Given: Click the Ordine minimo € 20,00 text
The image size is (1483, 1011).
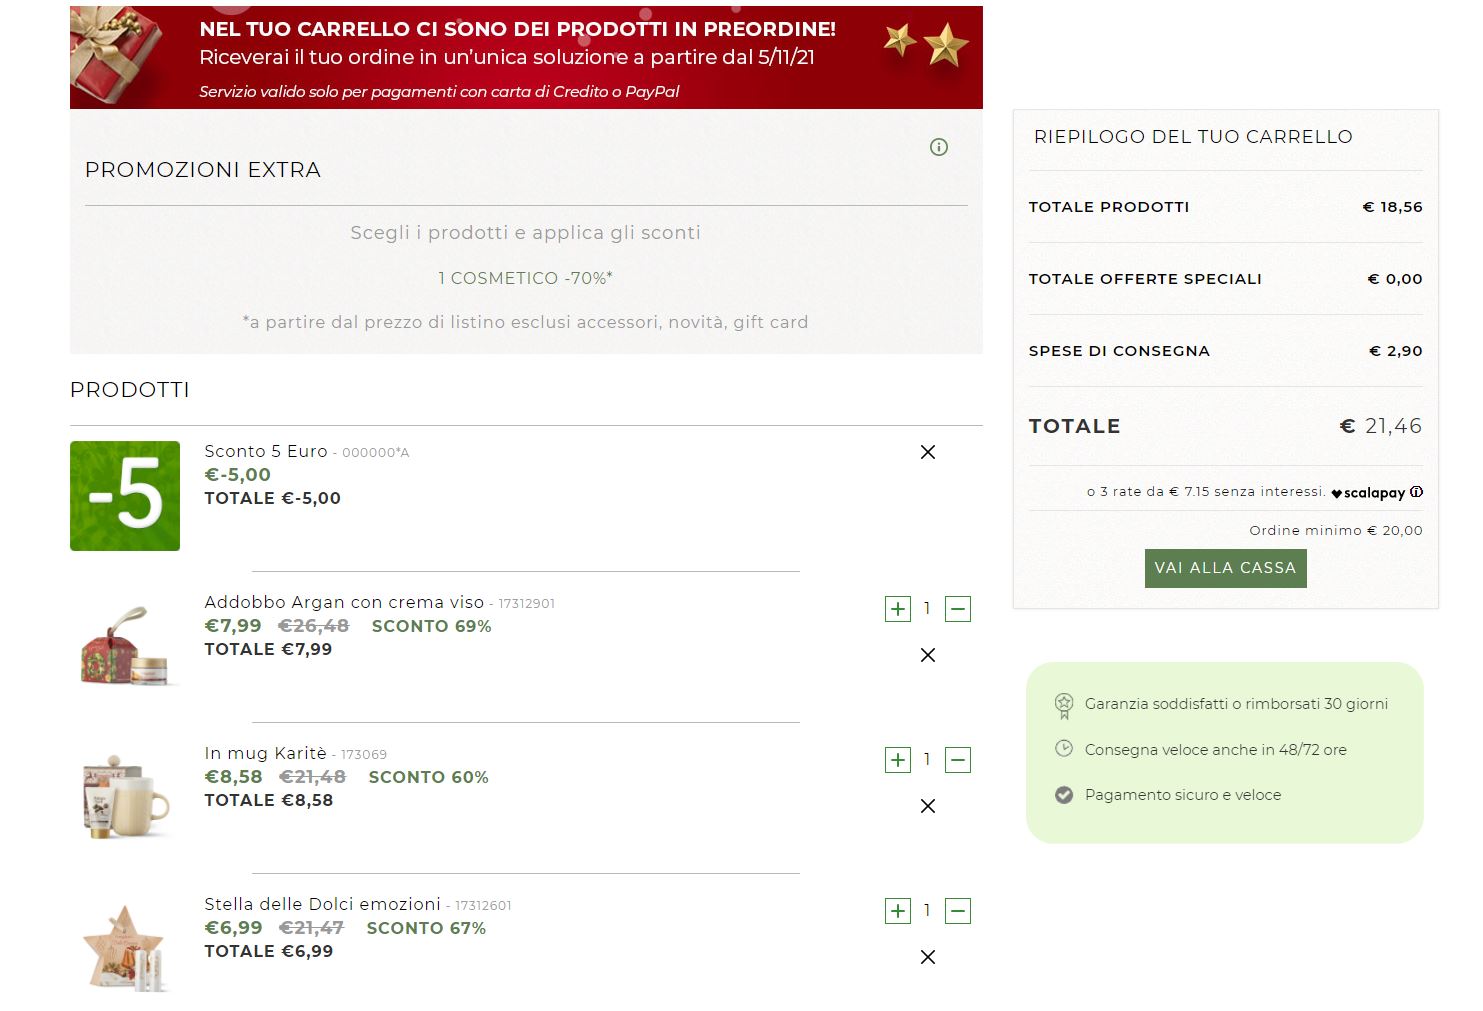Looking at the screenshot, I should click(x=1336, y=531).
